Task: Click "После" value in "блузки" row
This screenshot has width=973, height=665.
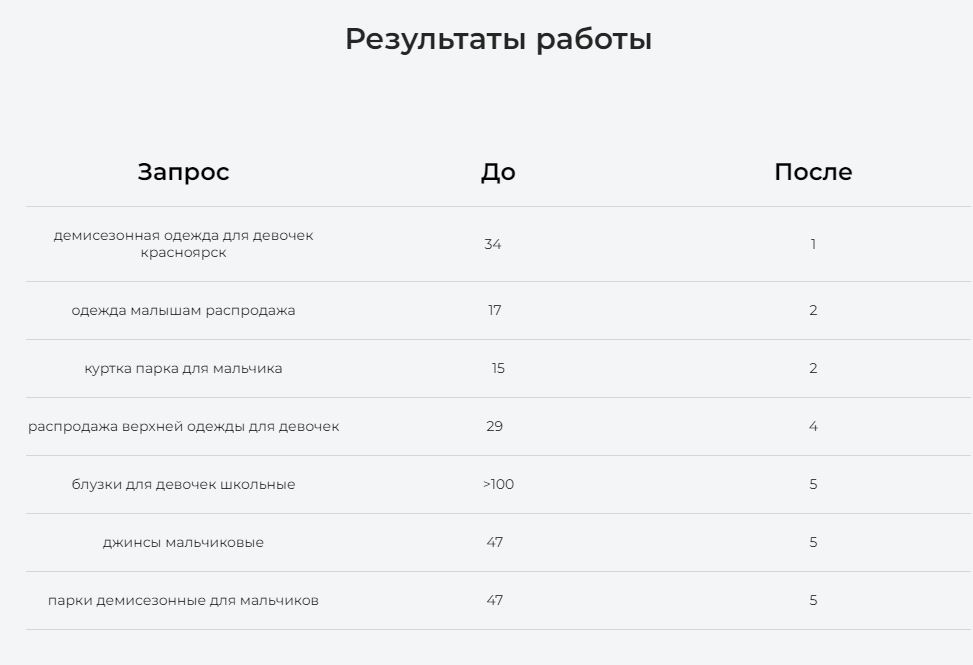Action: [813, 484]
